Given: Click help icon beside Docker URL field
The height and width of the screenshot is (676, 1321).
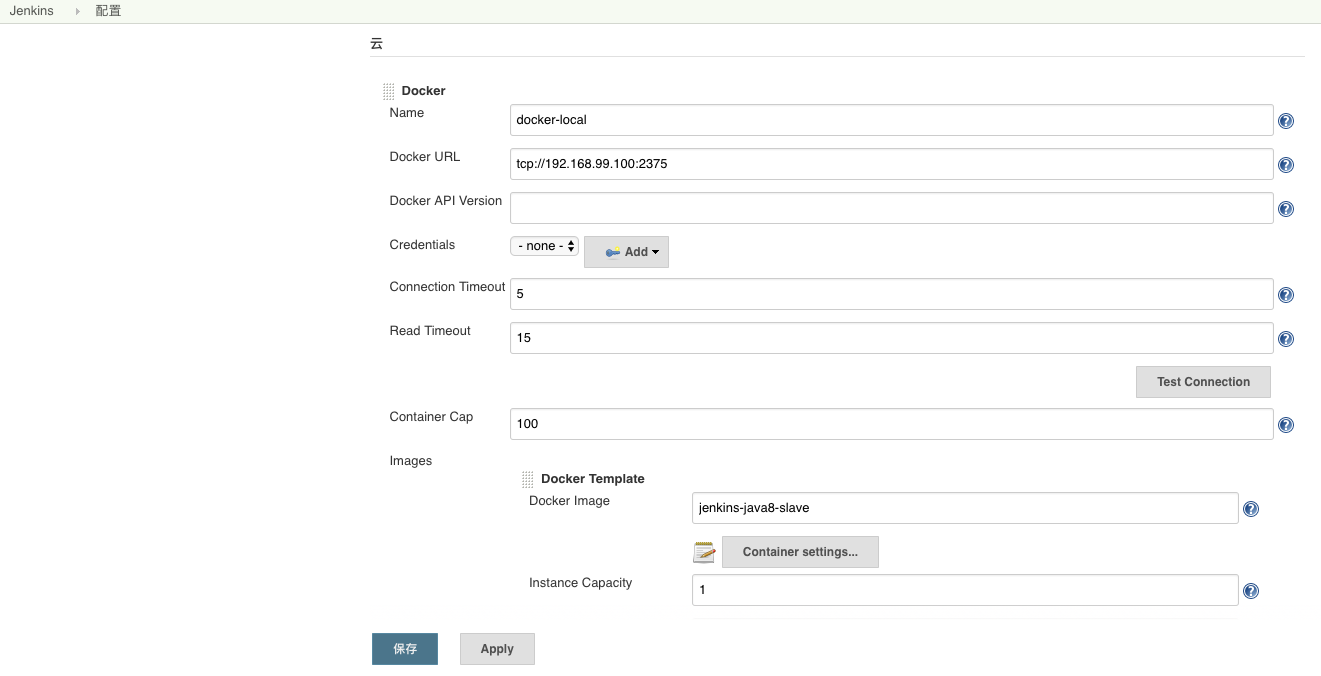Looking at the screenshot, I should [x=1286, y=165].
